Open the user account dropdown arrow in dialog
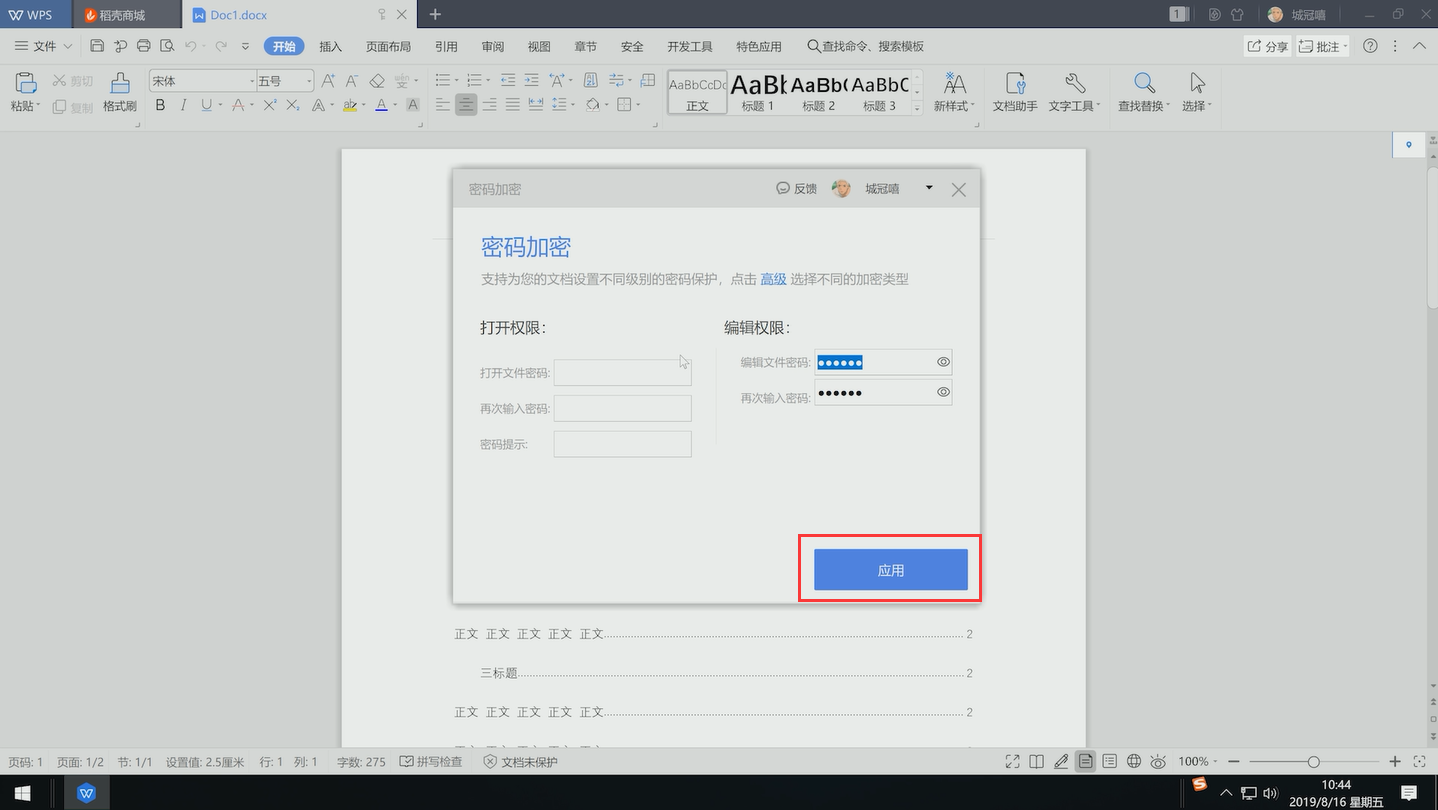 929,188
